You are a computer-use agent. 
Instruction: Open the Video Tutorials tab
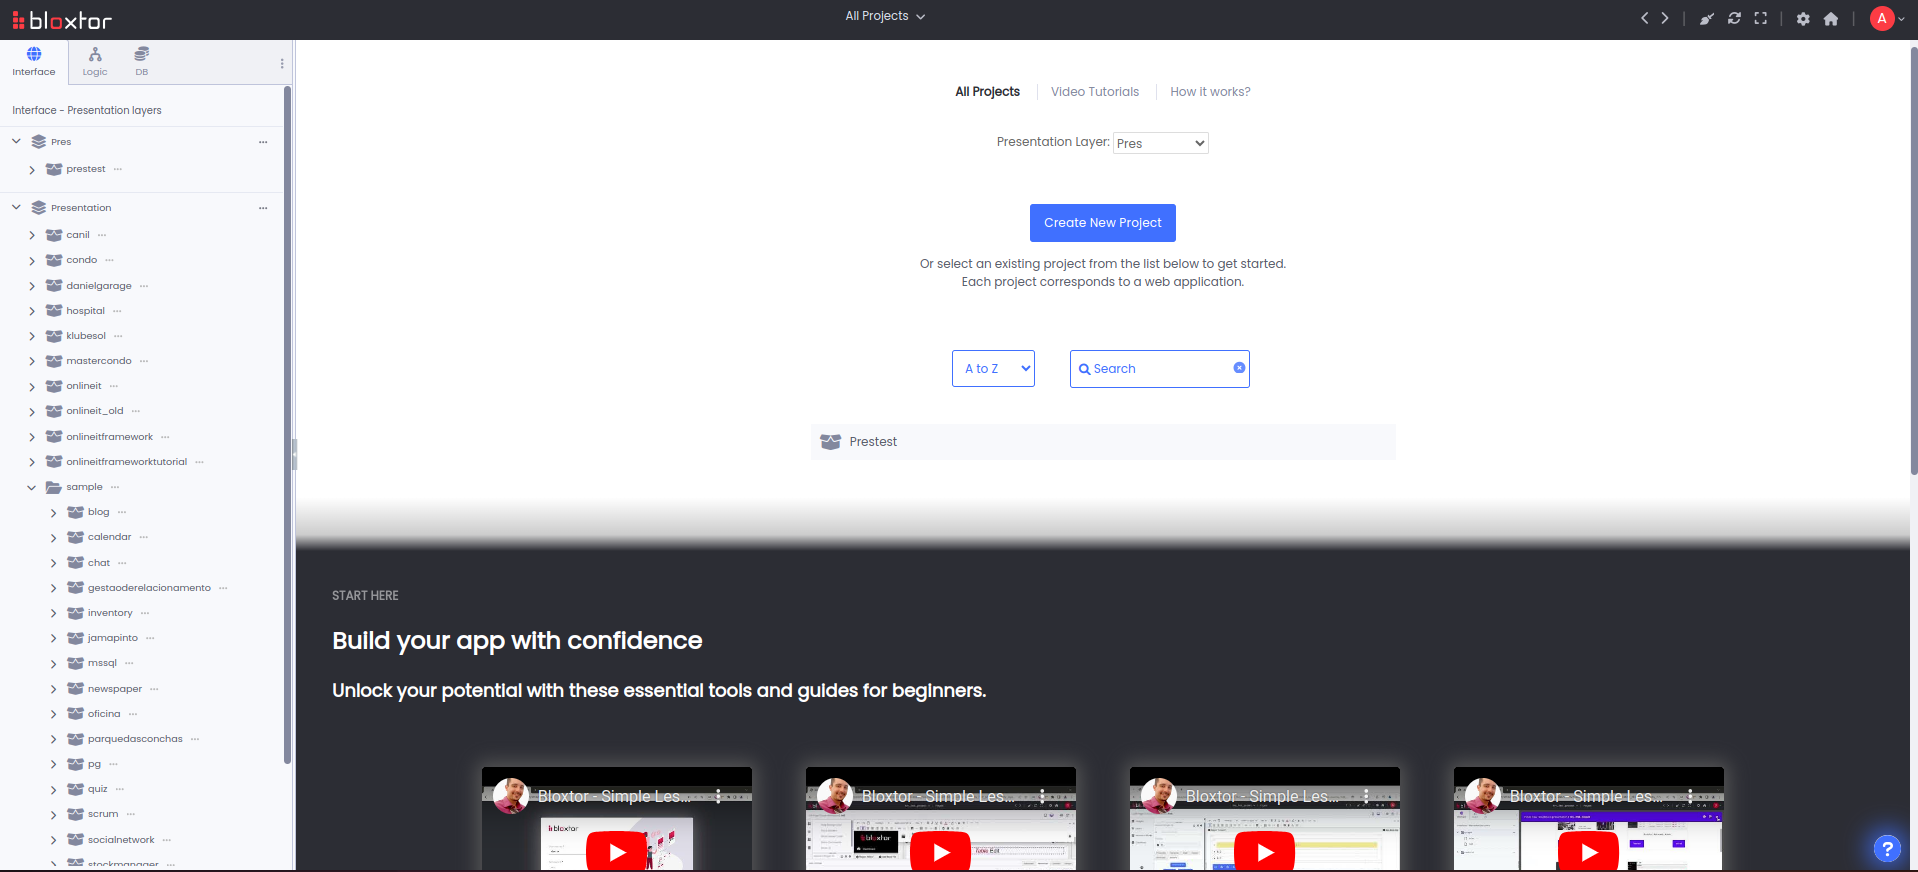point(1095,92)
